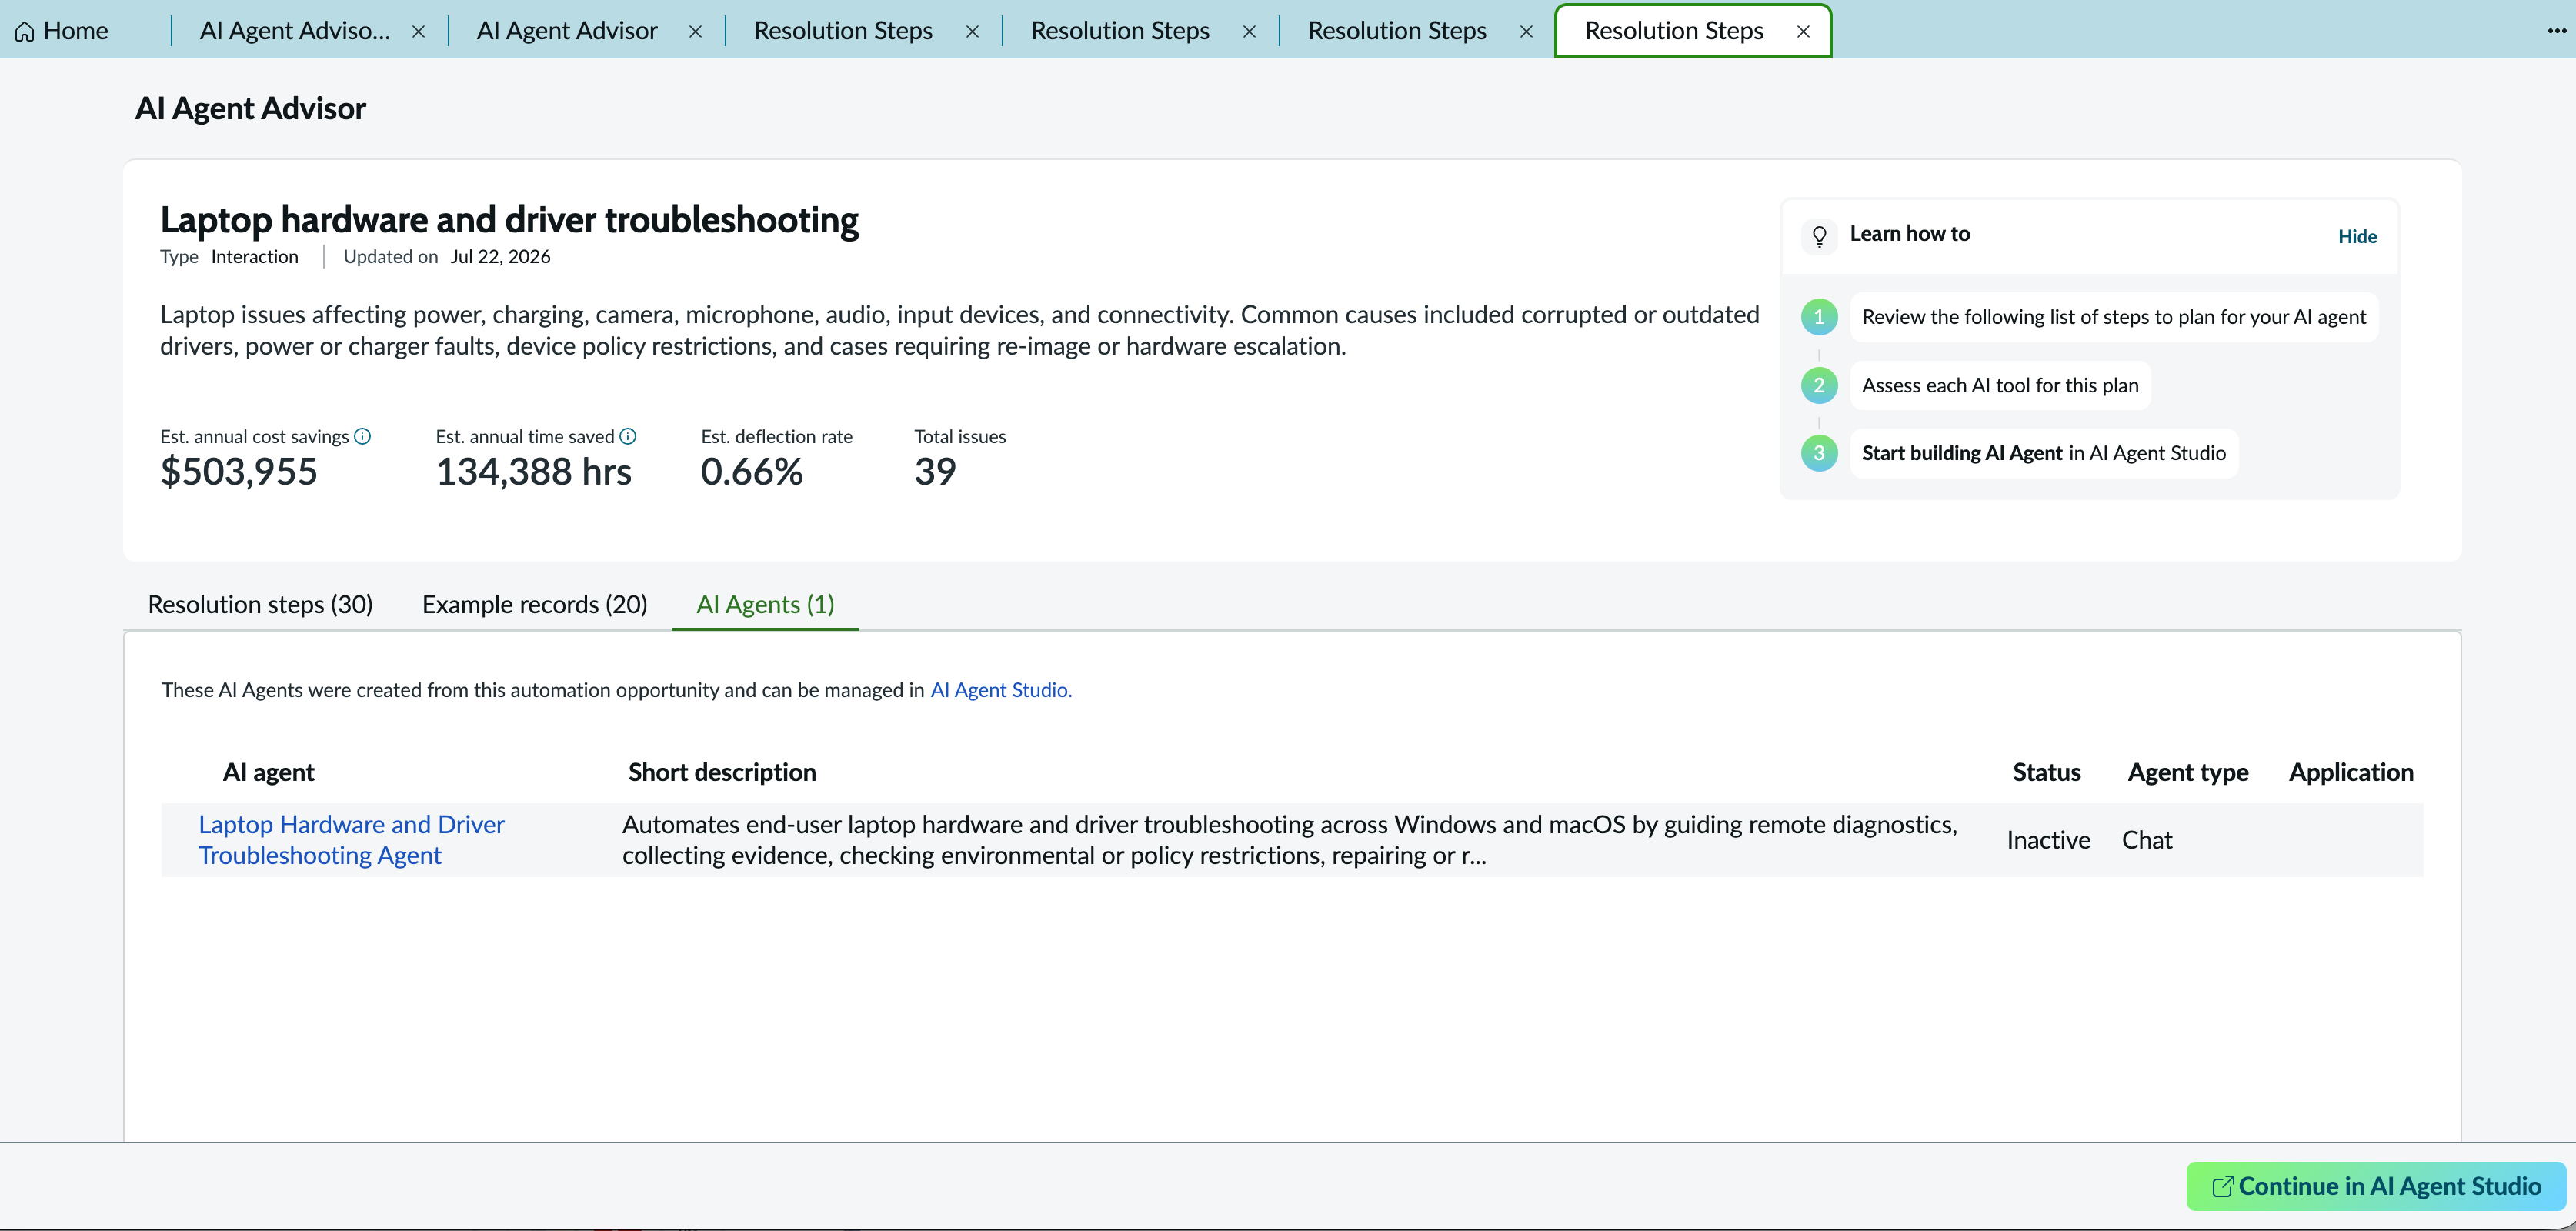Click the Short description column header
This screenshot has width=2576, height=1231.
pyautogui.click(x=722, y=772)
